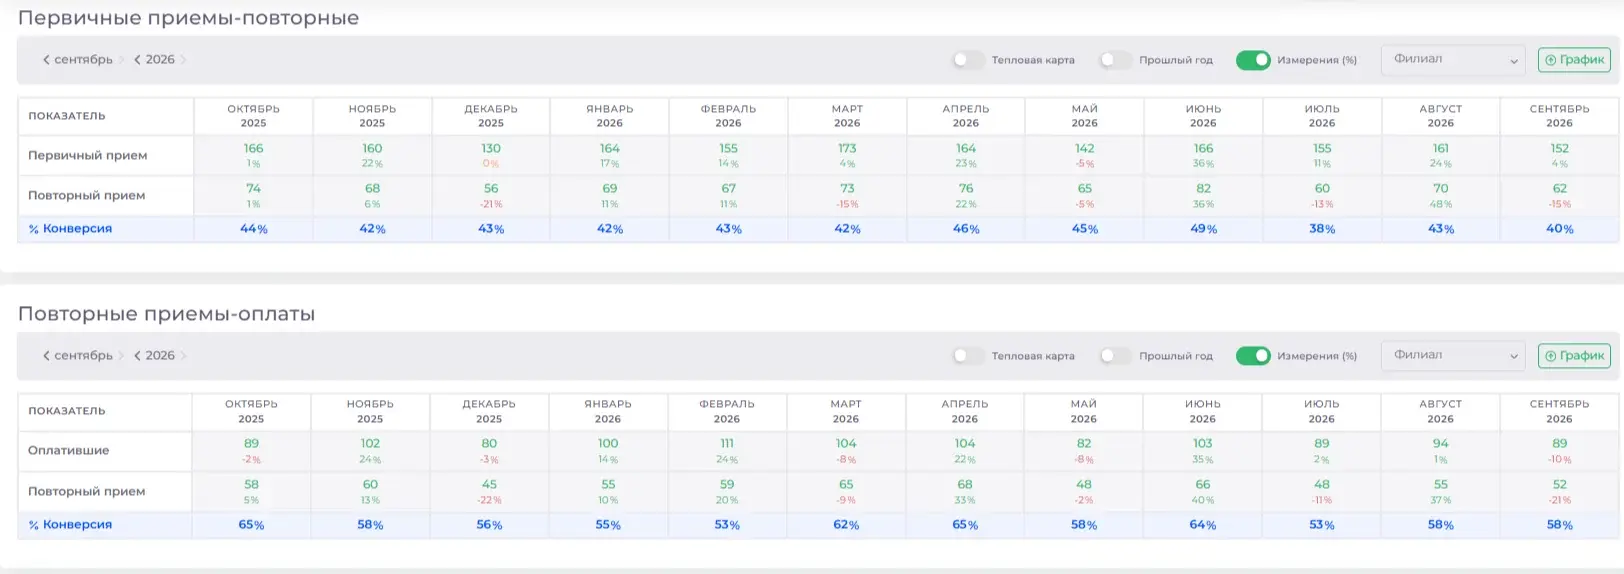Click ОКТЯБРЬ 2025 header in first table

coord(254,116)
